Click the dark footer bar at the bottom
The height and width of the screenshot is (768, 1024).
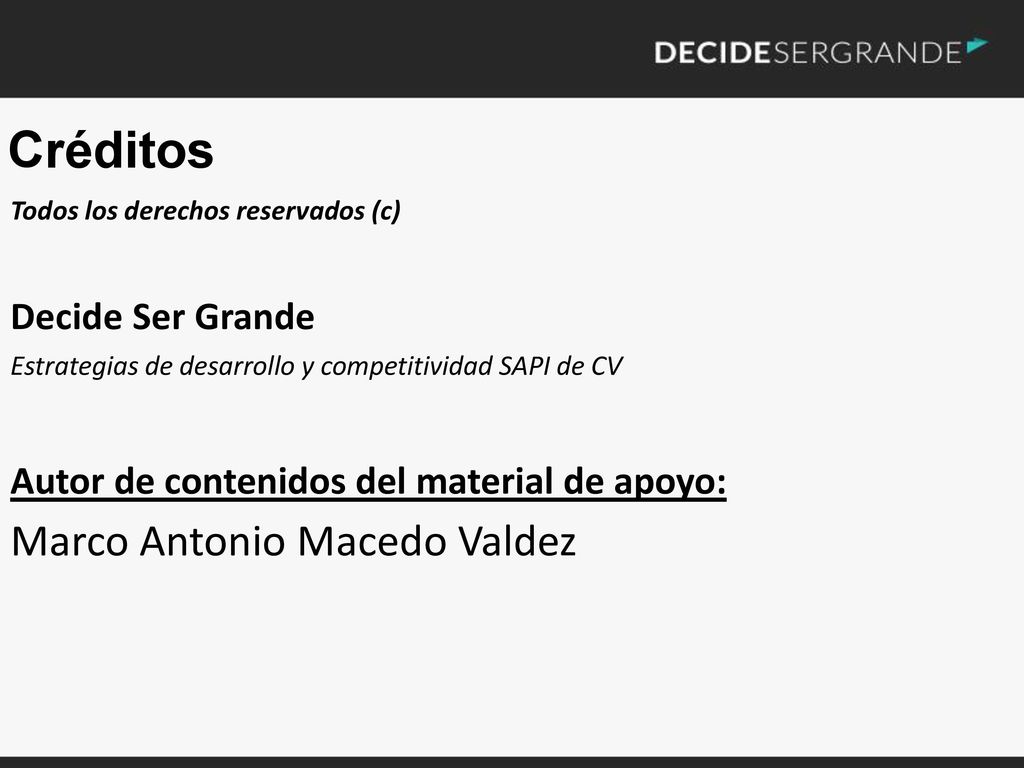512,762
